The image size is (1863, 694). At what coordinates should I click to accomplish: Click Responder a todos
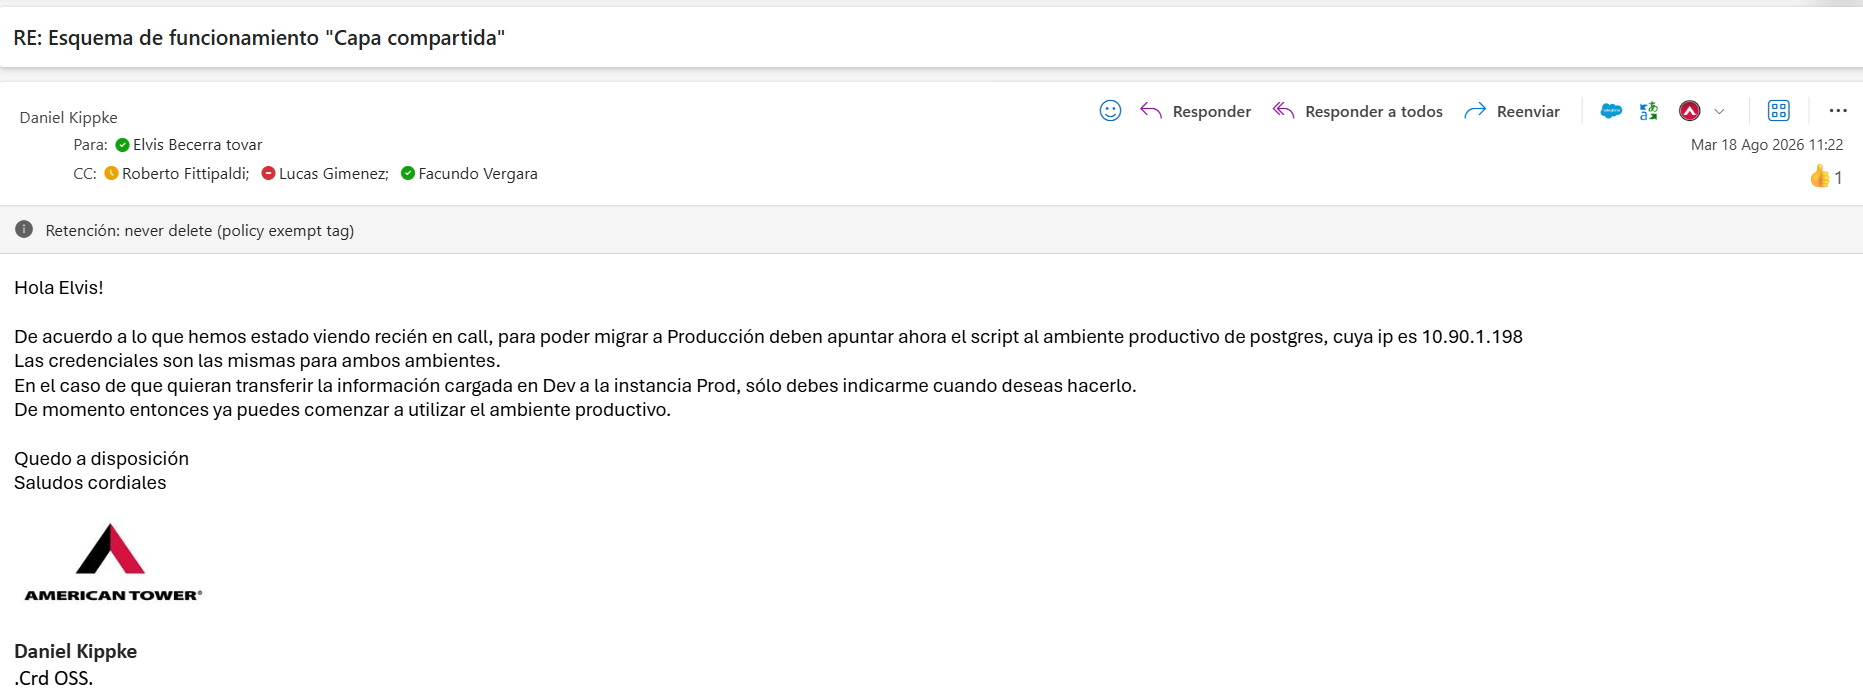pyautogui.click(x=1358, y=111)
